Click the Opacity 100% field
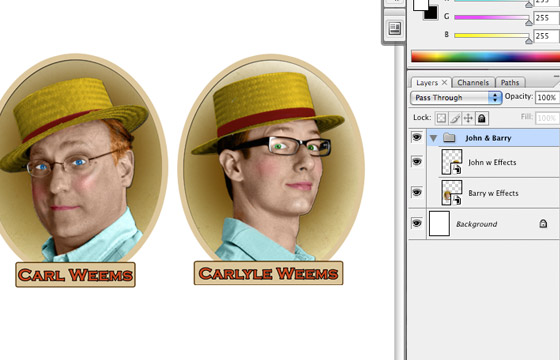 [547, 98]
